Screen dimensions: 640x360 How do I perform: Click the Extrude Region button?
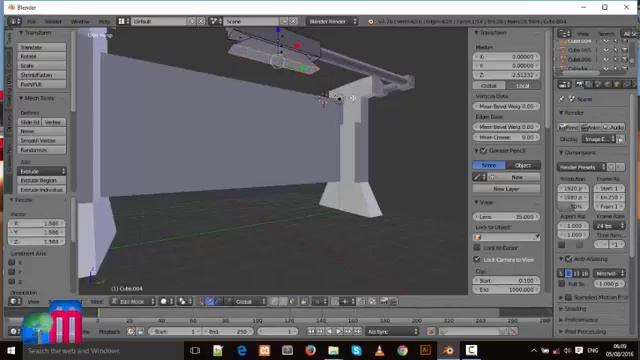click(42, 180)
